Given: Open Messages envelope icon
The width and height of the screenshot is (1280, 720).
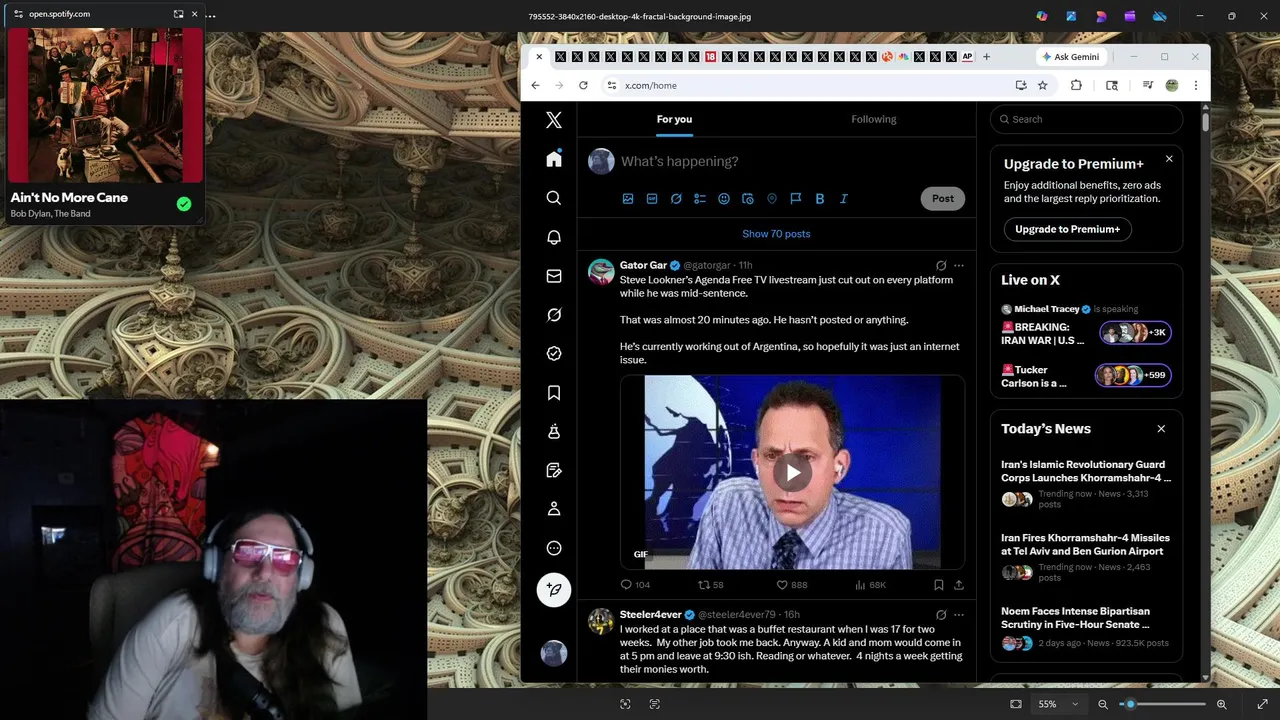Looking at the screenshot, I should [x=554, y=276].
